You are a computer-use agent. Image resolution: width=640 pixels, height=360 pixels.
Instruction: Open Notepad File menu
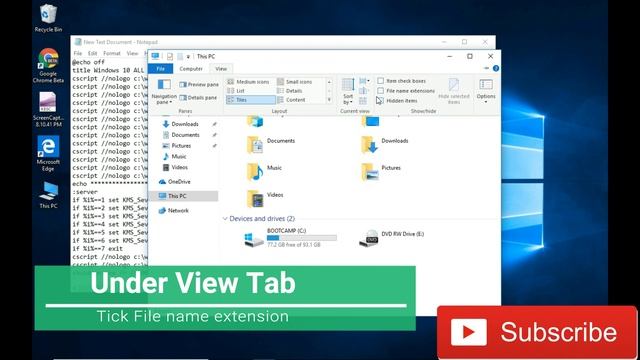[78, 53]
